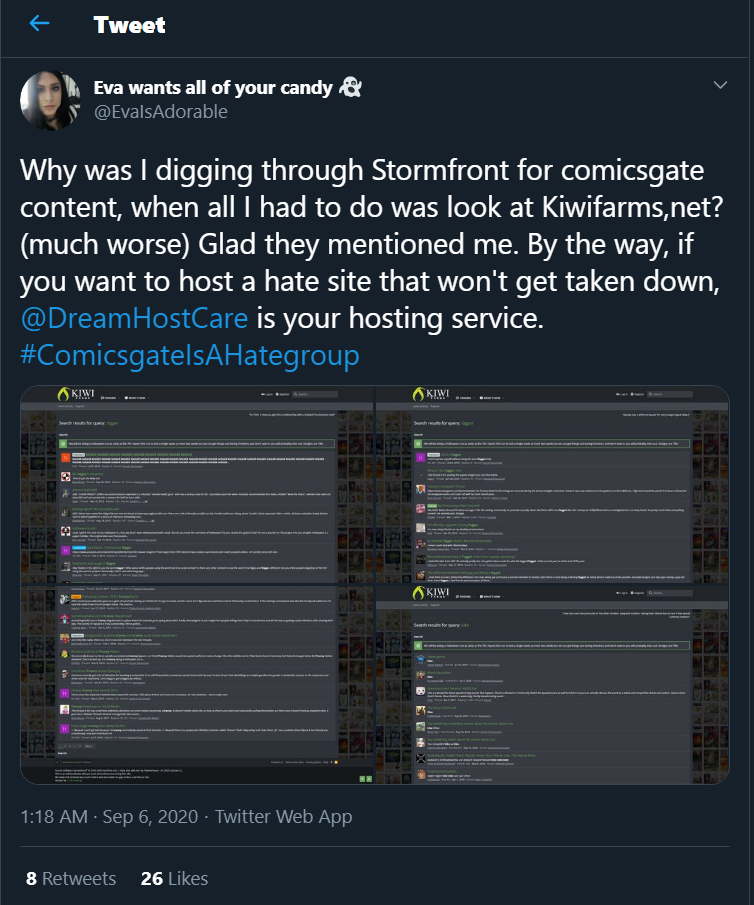Viewport: 754px width, 905px height.
Task: Show the list of 26 Likes
Action: tap(174, 878)
